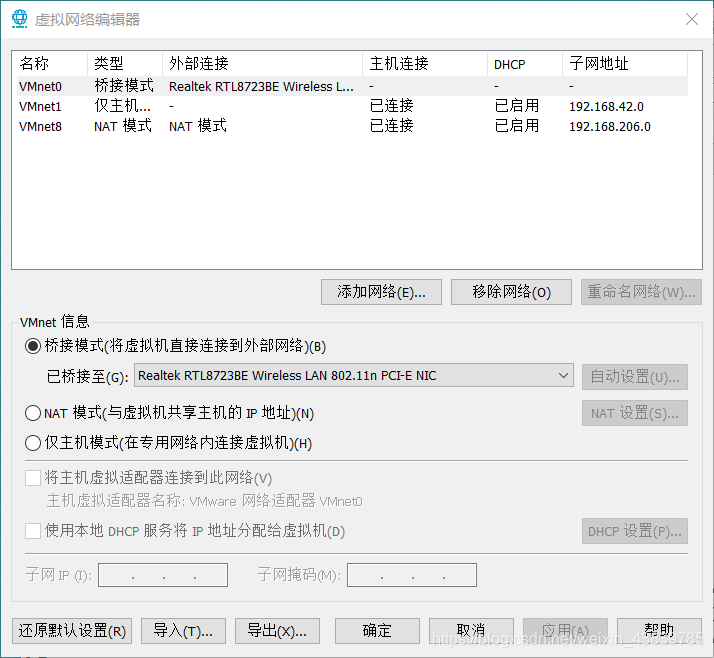Click 自动设置(U) button

(635, 377)
